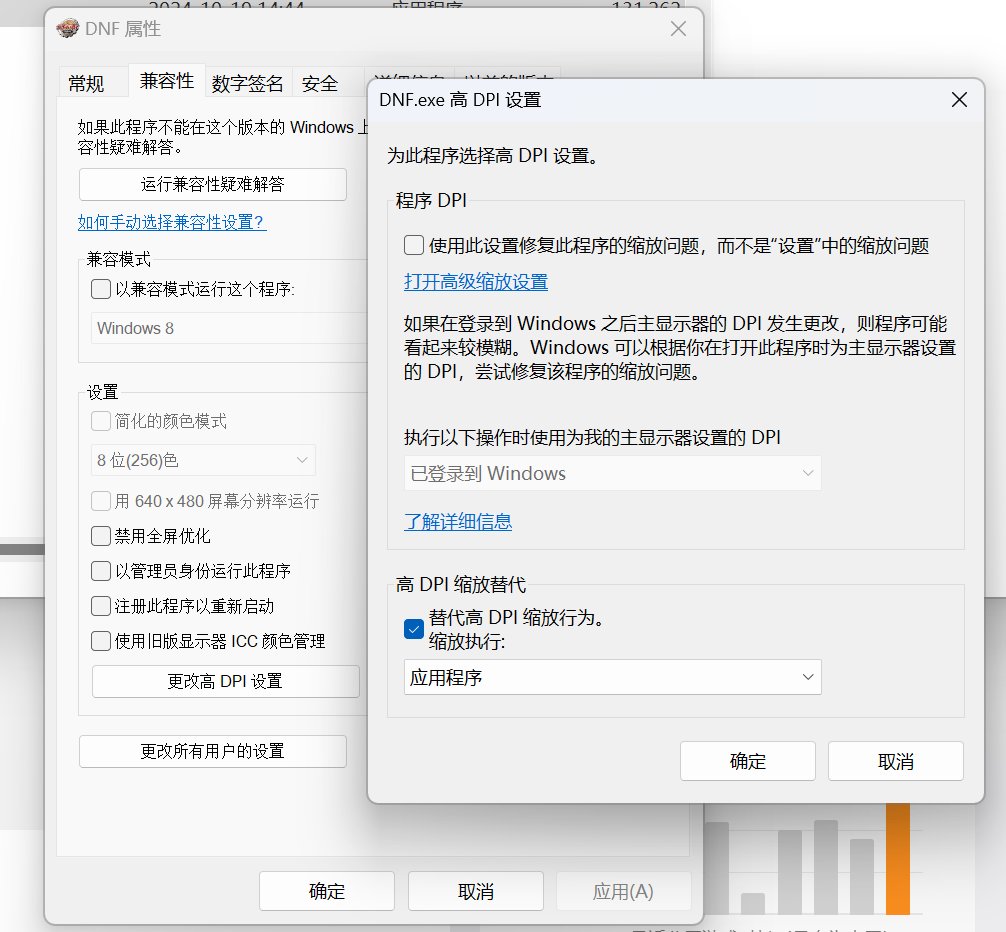1006x932 pixels.
Task: Click 取消 in the DNF properties window
Action: 476,891
